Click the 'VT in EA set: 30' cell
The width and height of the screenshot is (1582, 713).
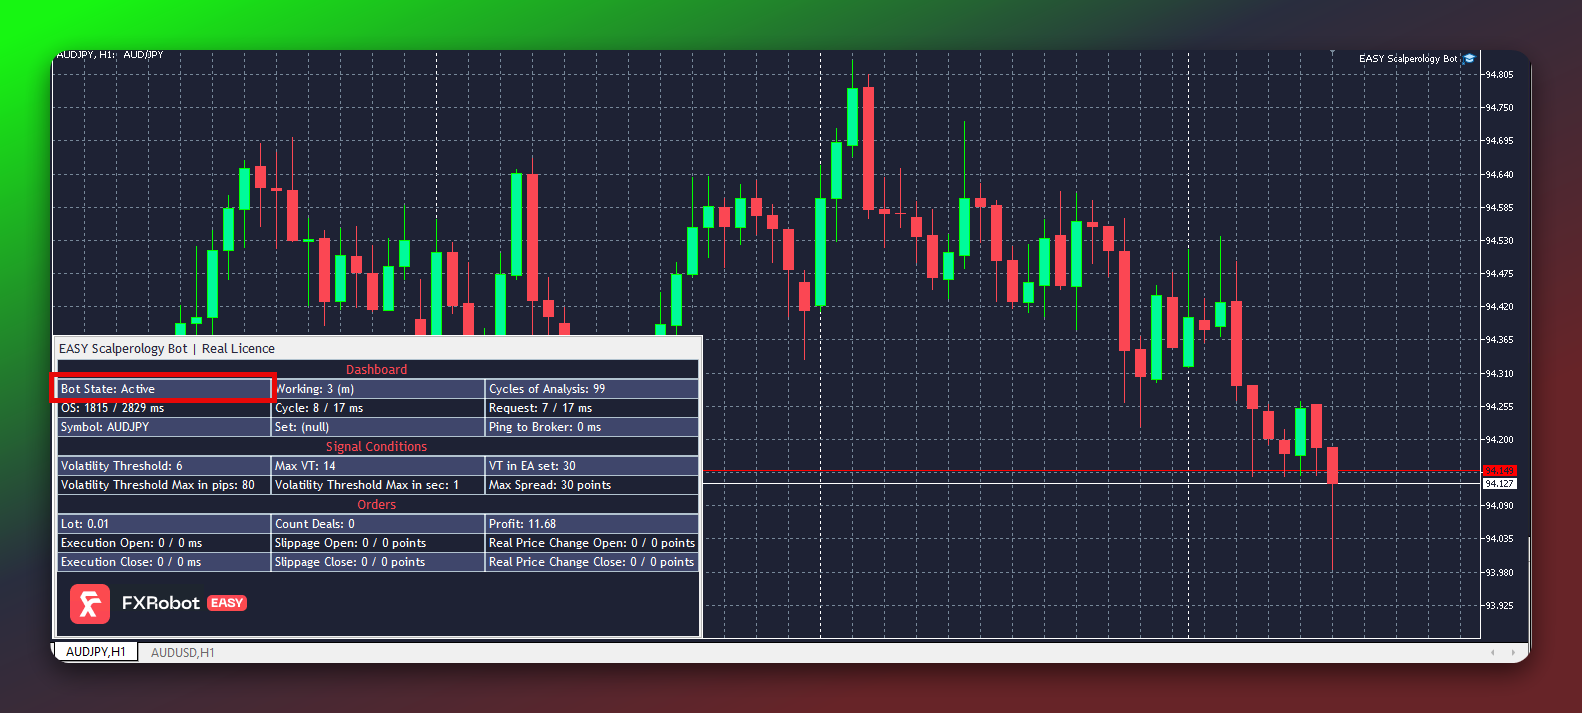tap(592, 466)
